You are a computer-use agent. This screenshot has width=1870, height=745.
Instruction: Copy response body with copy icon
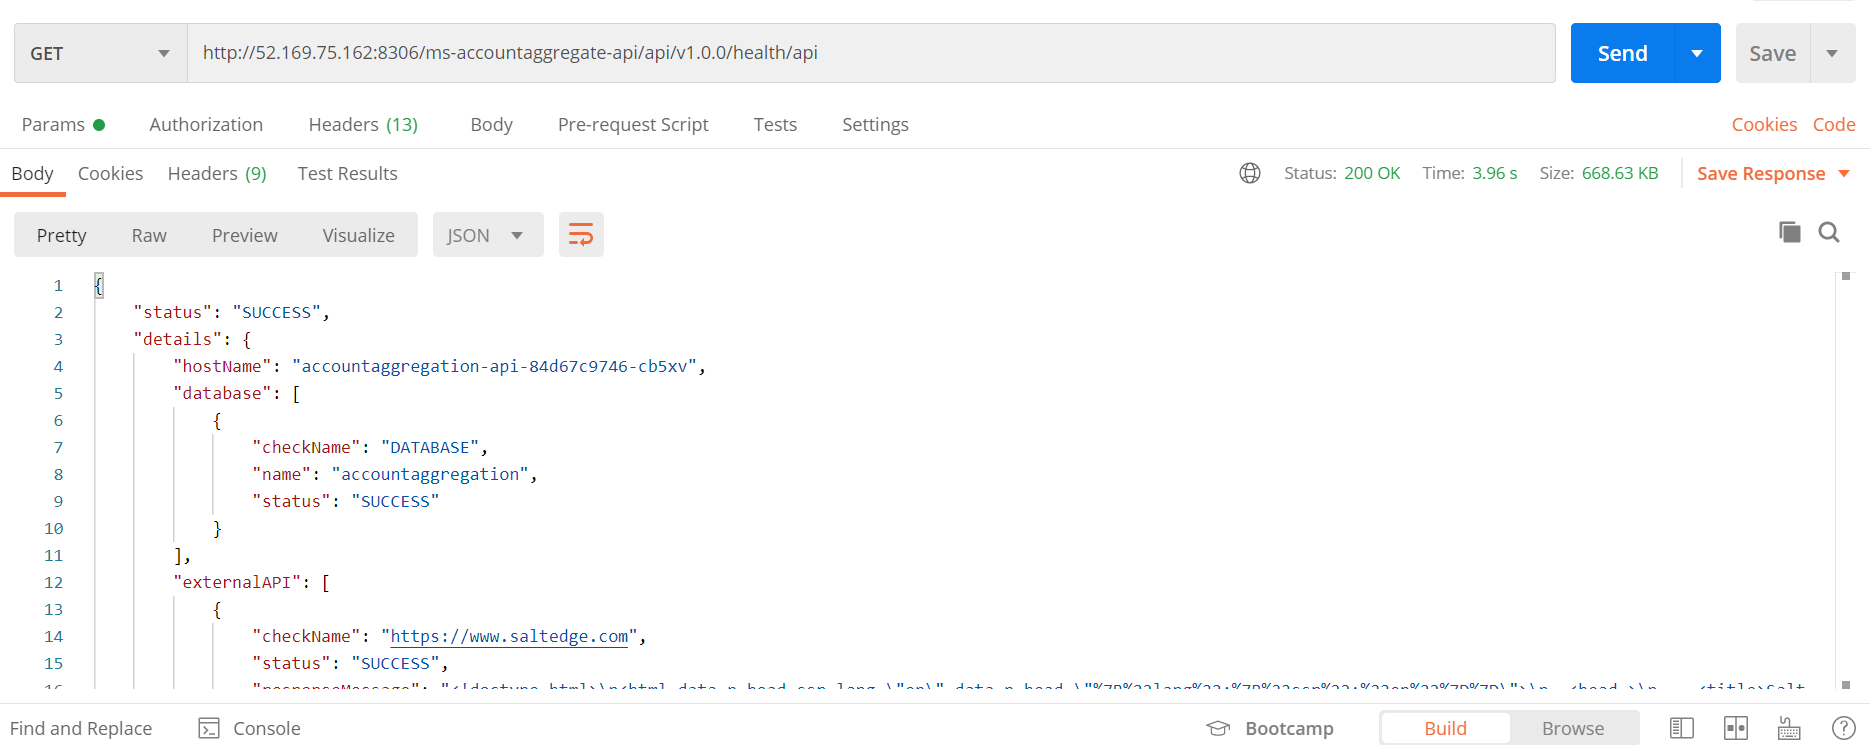(1789, 232)
